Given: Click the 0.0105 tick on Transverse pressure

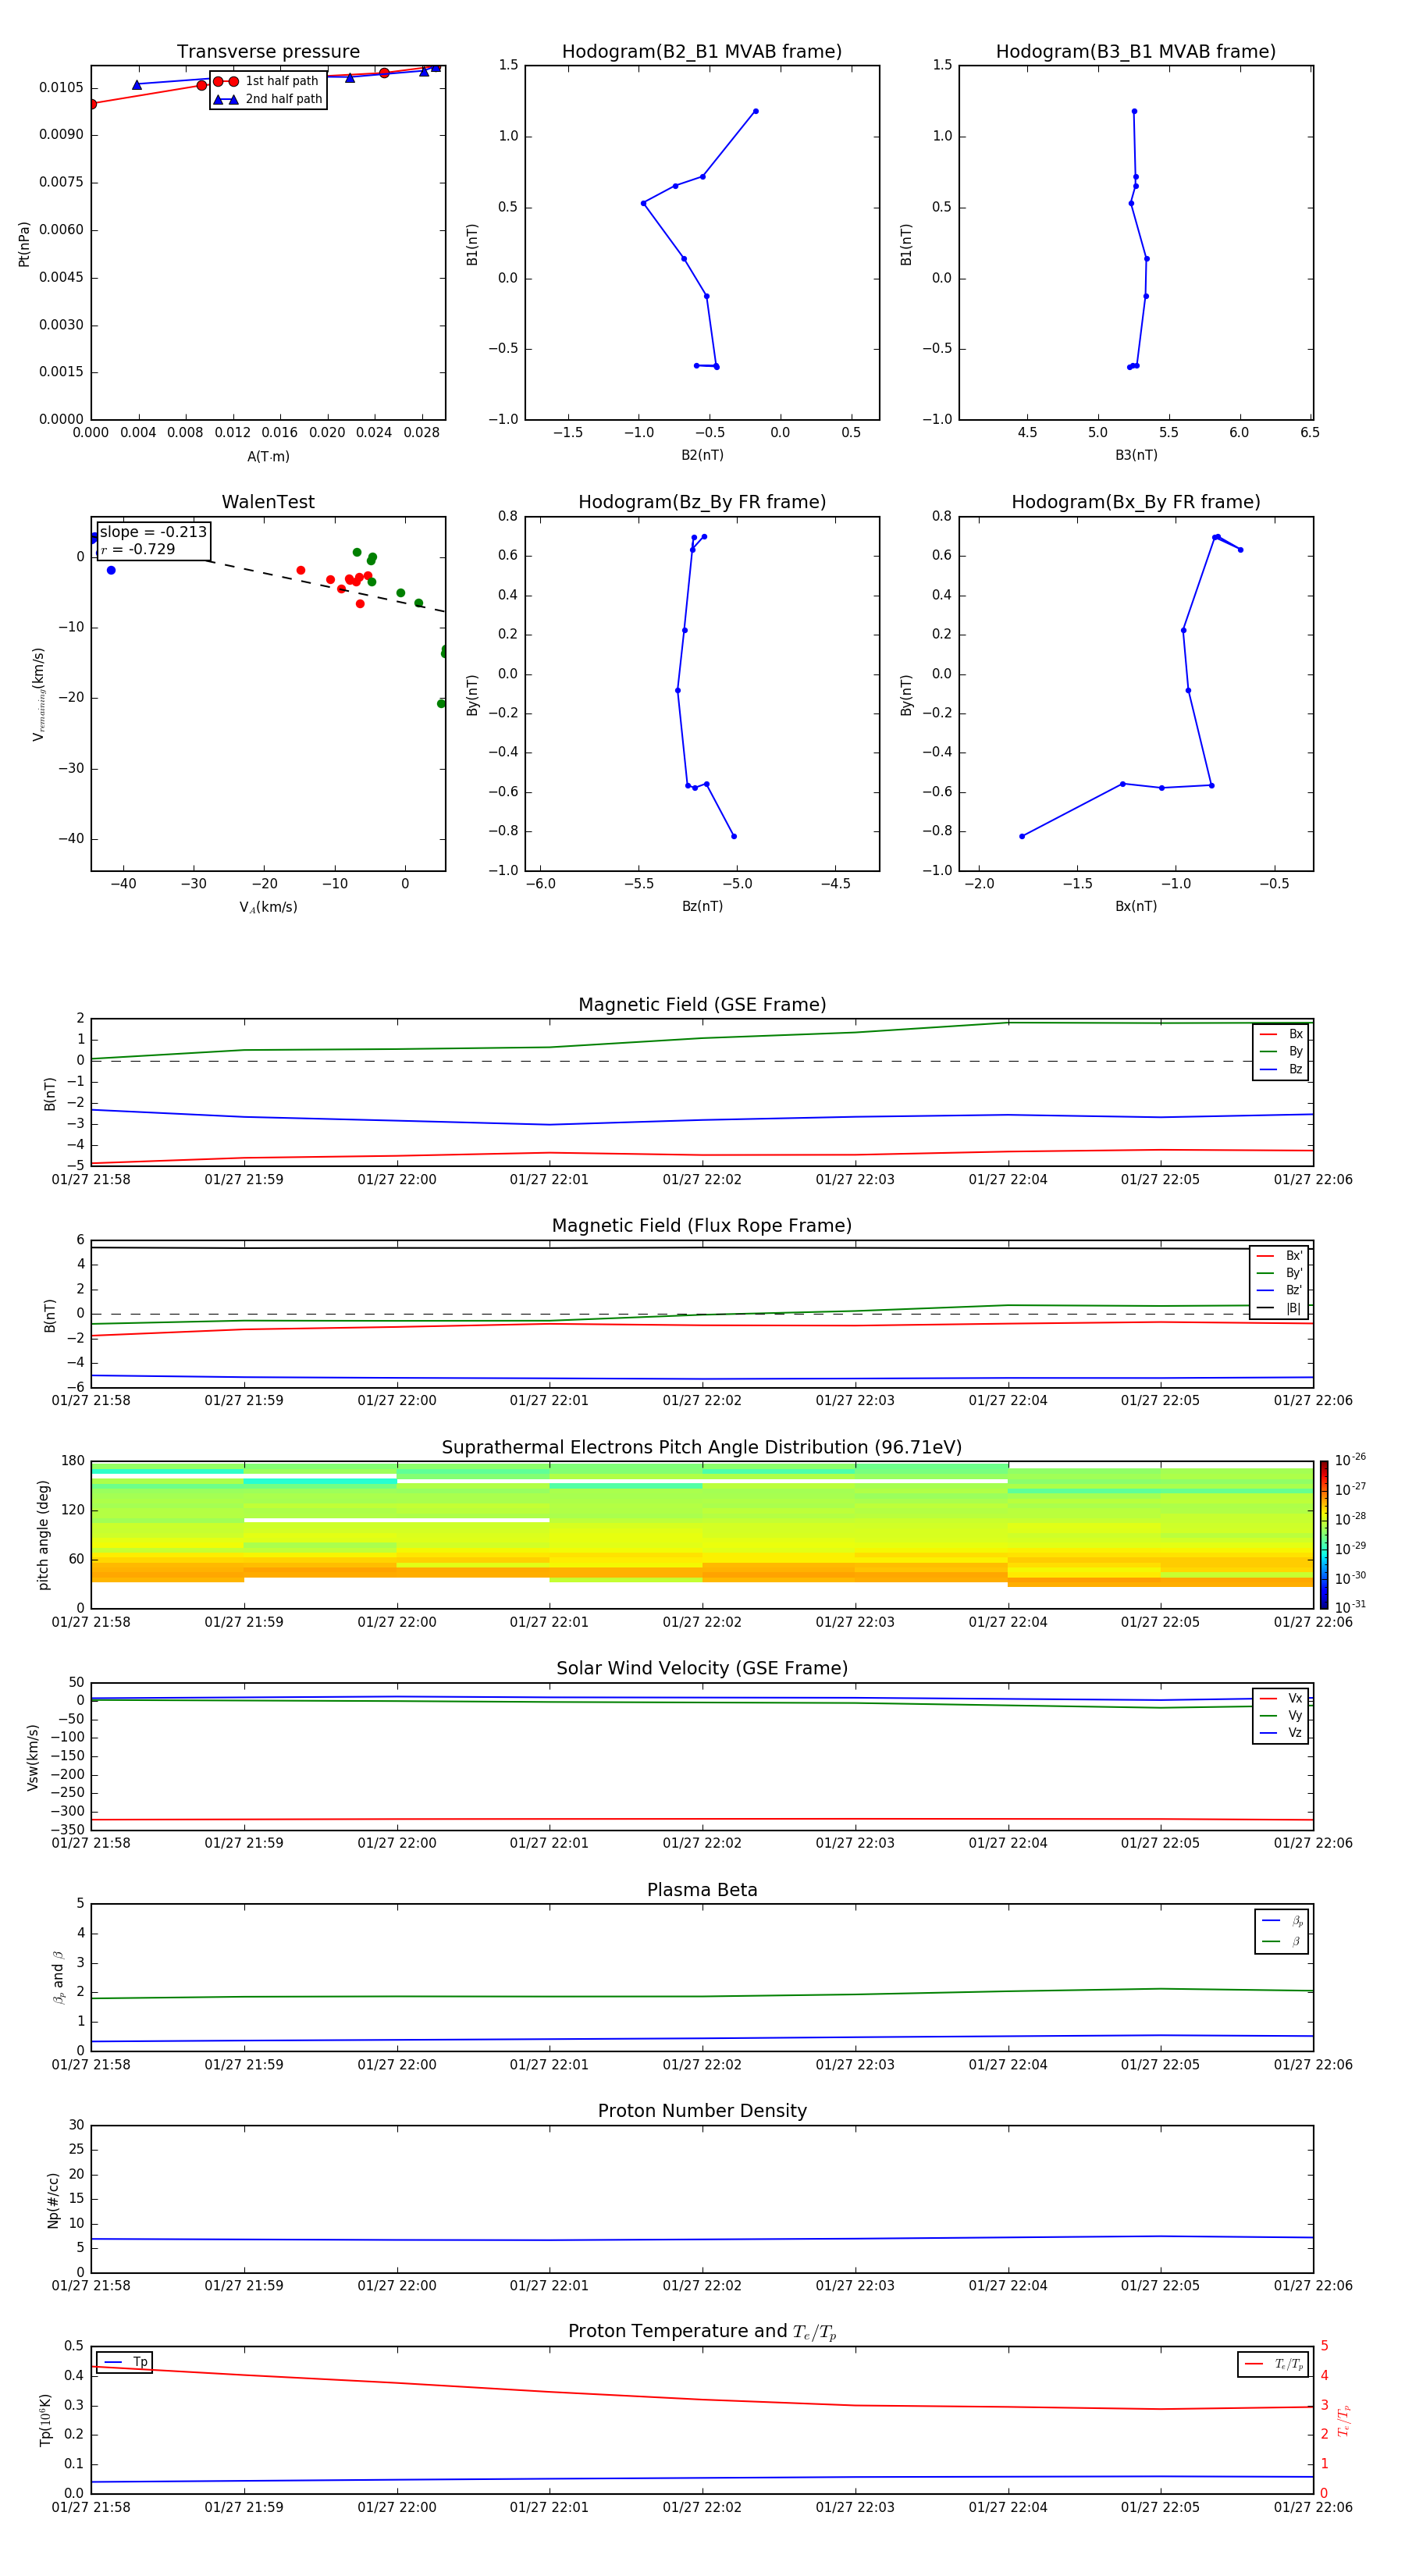Looking at the screenshot, I should pyautogui.click(x=61, y=88).
